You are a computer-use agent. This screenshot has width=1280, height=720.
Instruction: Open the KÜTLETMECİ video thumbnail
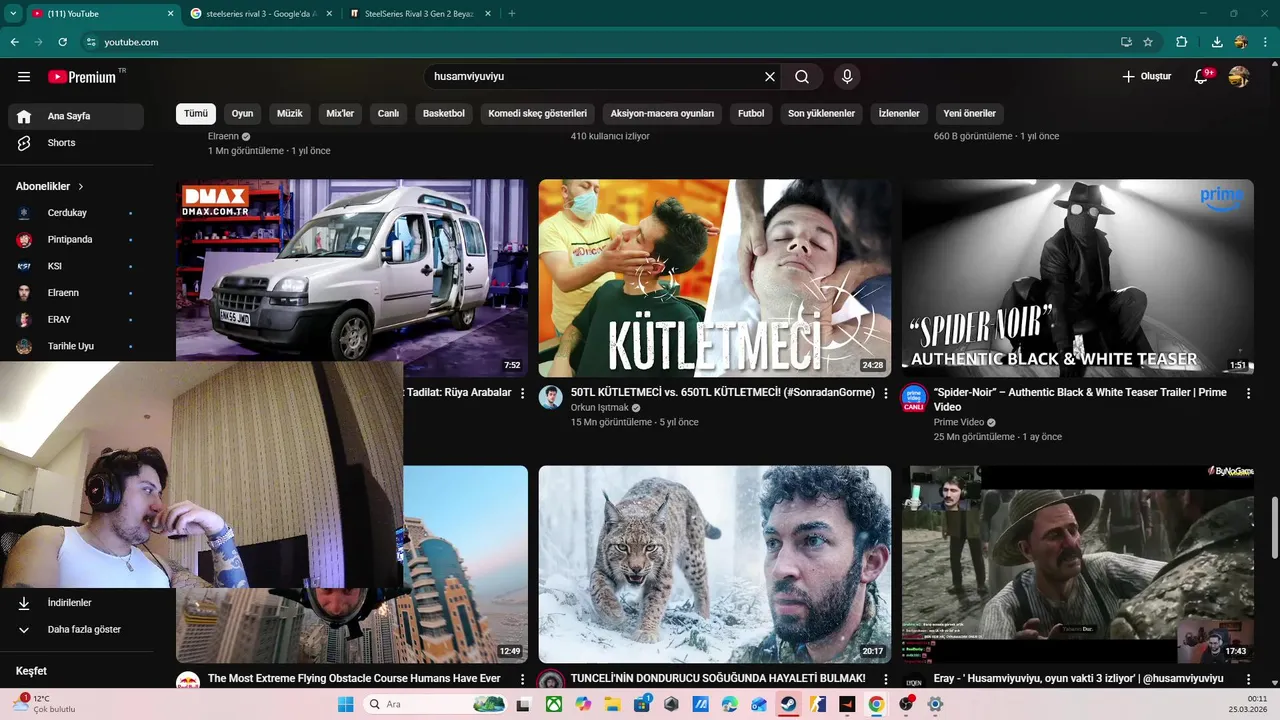coord(715,278)
